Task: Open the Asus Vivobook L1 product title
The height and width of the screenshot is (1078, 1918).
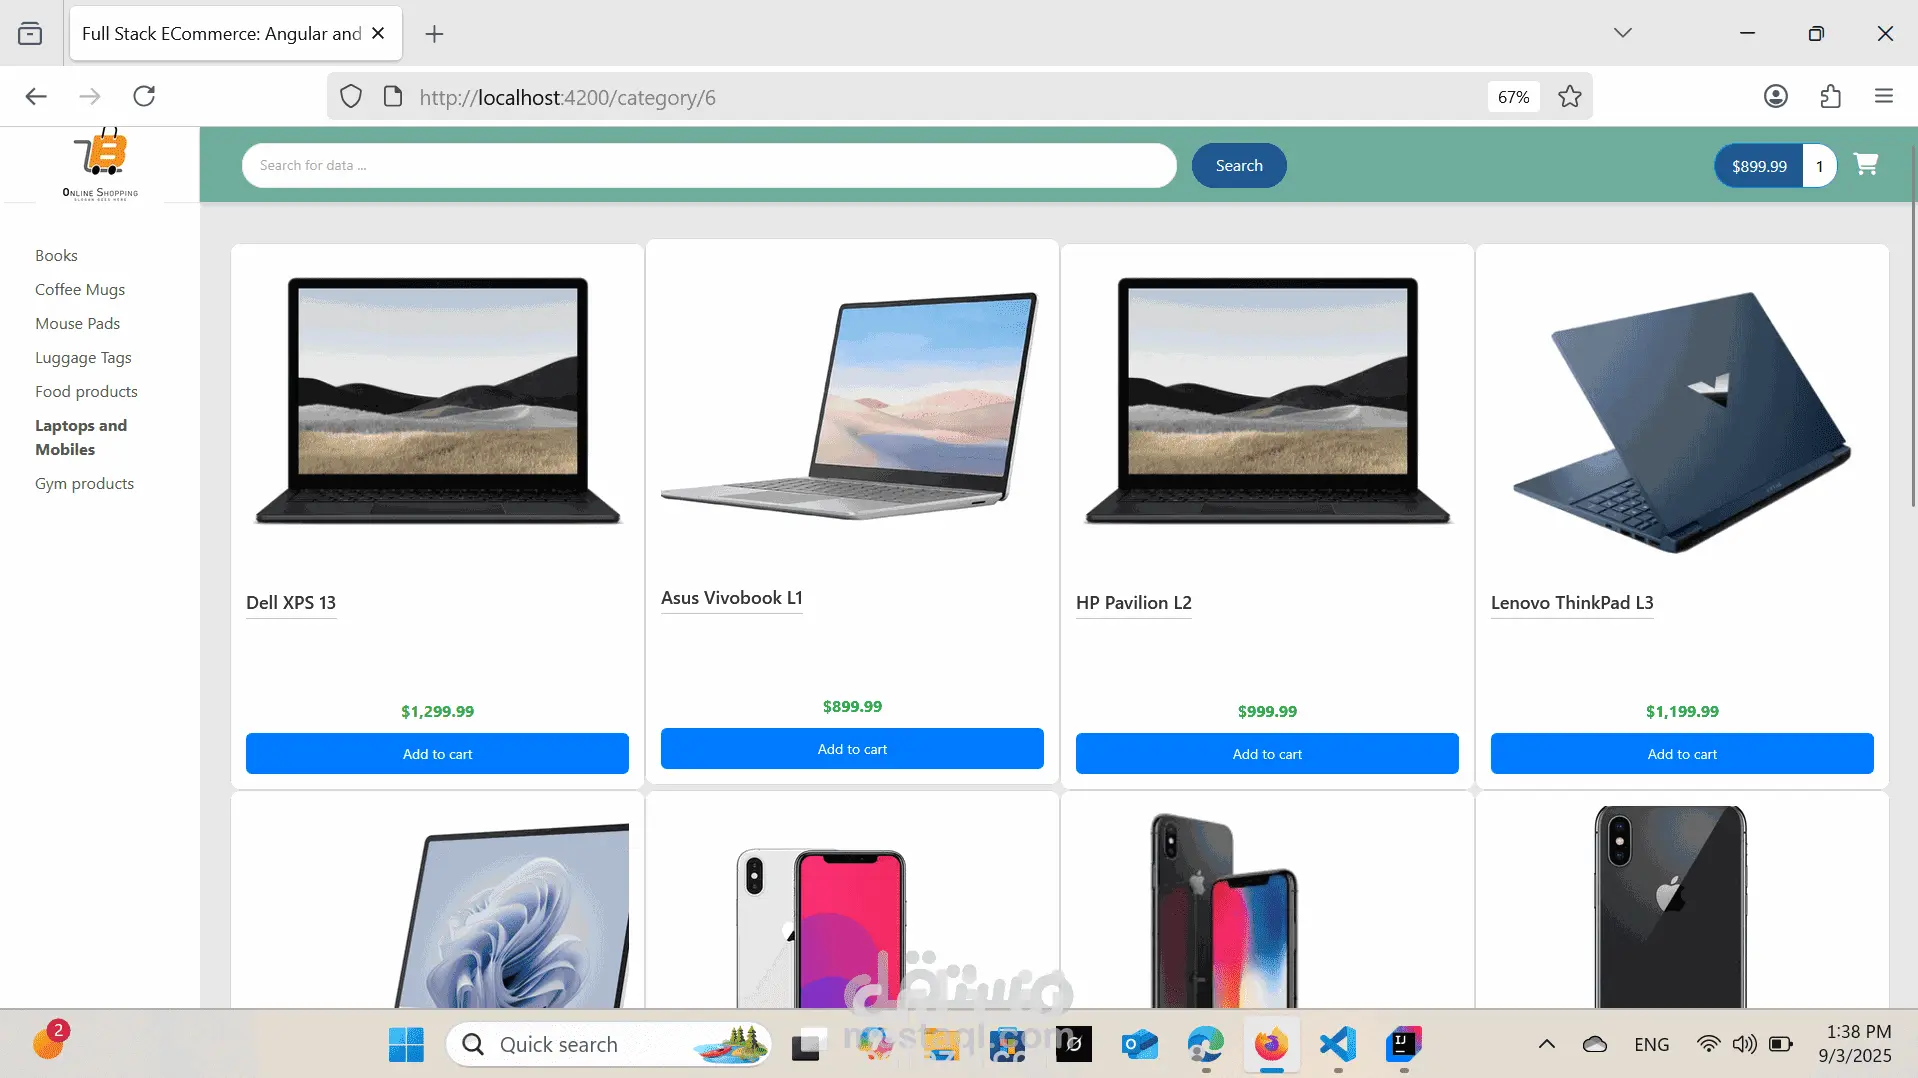Action: tap(732, 598)
